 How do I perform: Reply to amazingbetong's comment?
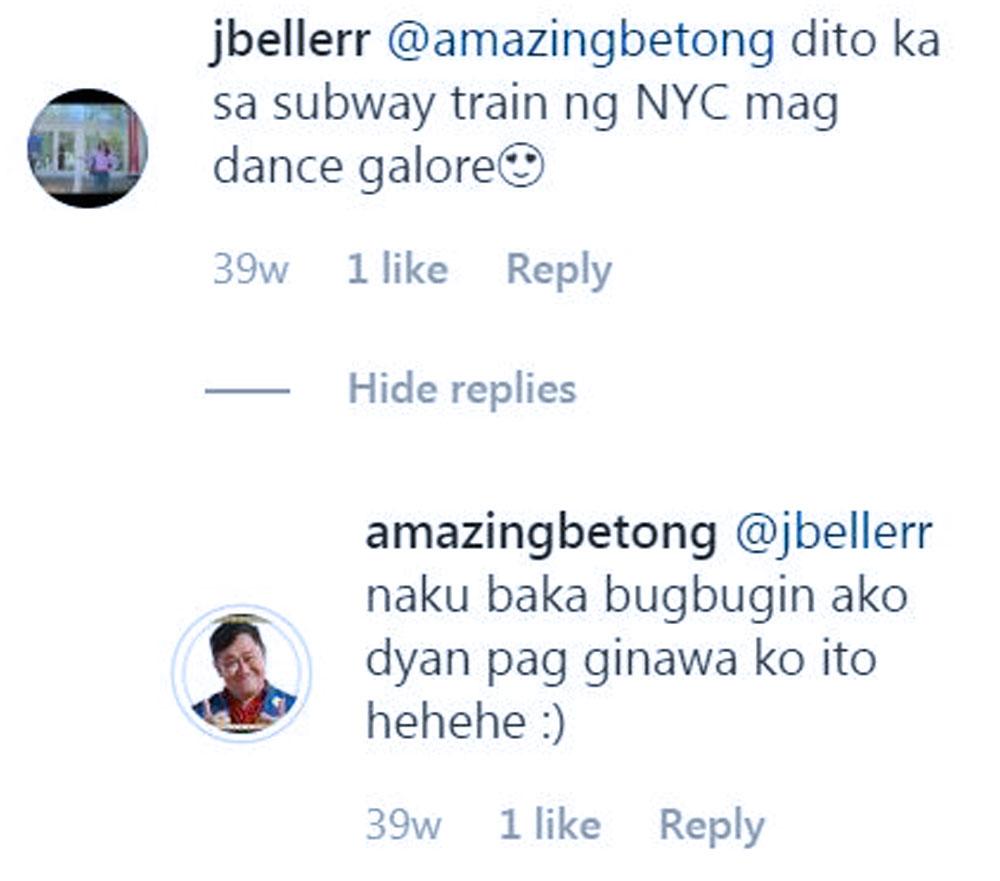(x=711, y=826)
